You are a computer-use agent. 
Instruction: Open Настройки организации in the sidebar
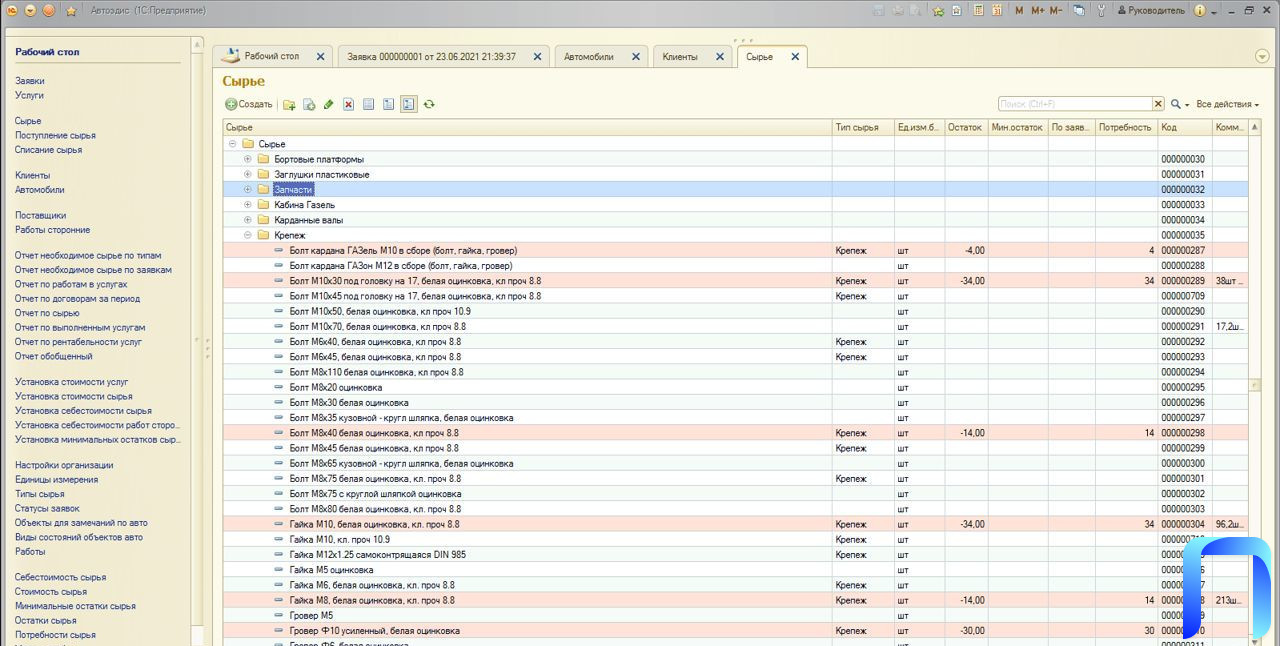[x=64, y=465]
